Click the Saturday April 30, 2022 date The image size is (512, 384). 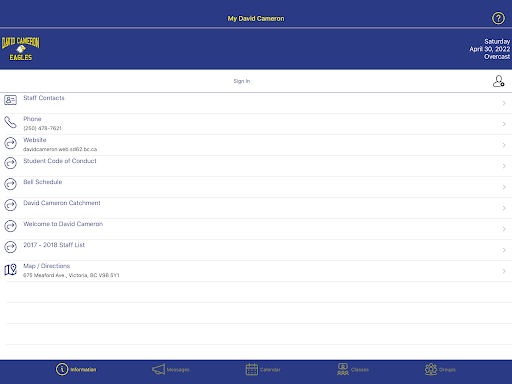click(490, 45)
